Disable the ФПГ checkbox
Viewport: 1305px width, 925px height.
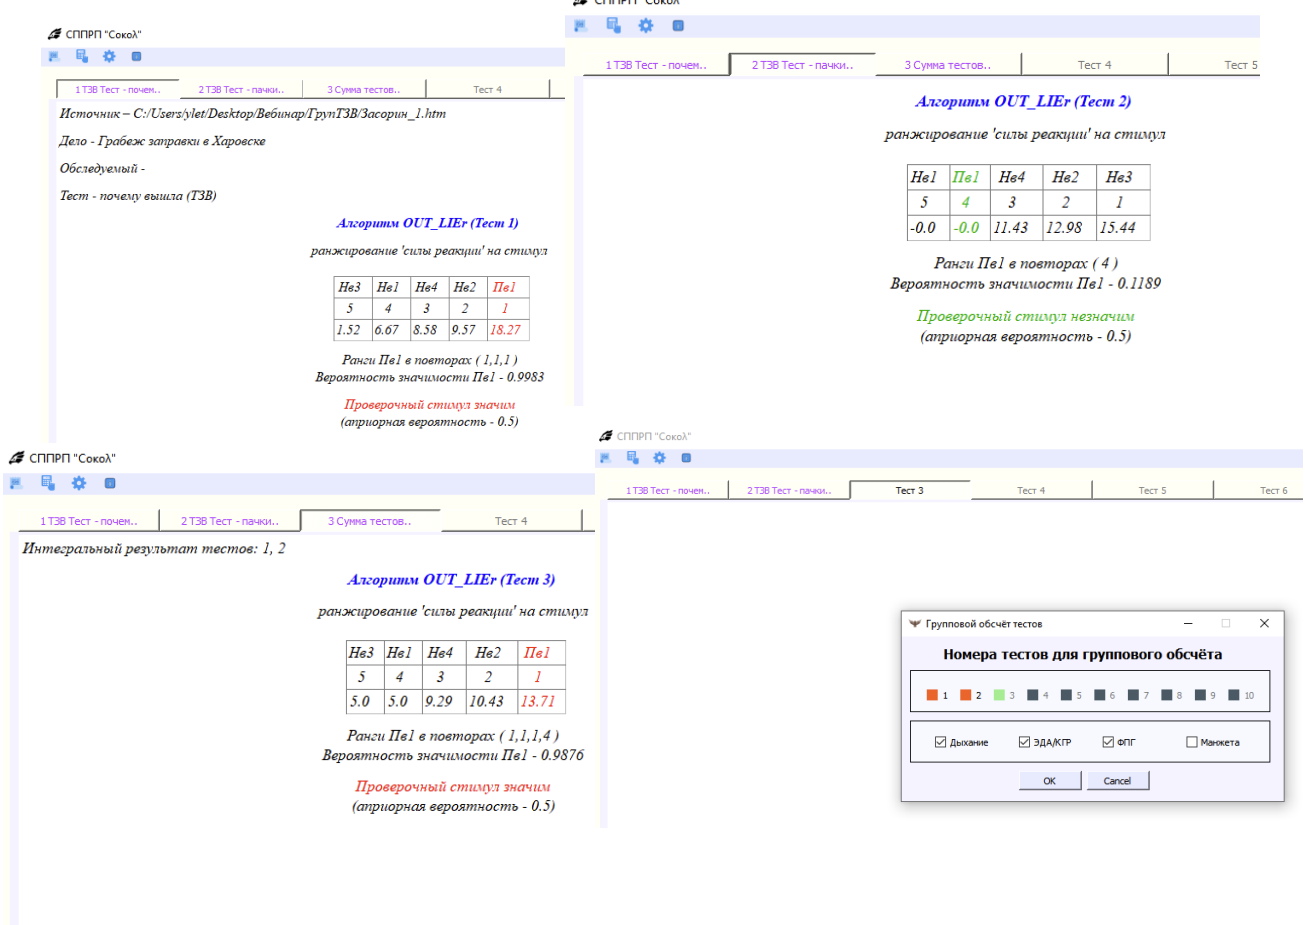point(1108,742)
